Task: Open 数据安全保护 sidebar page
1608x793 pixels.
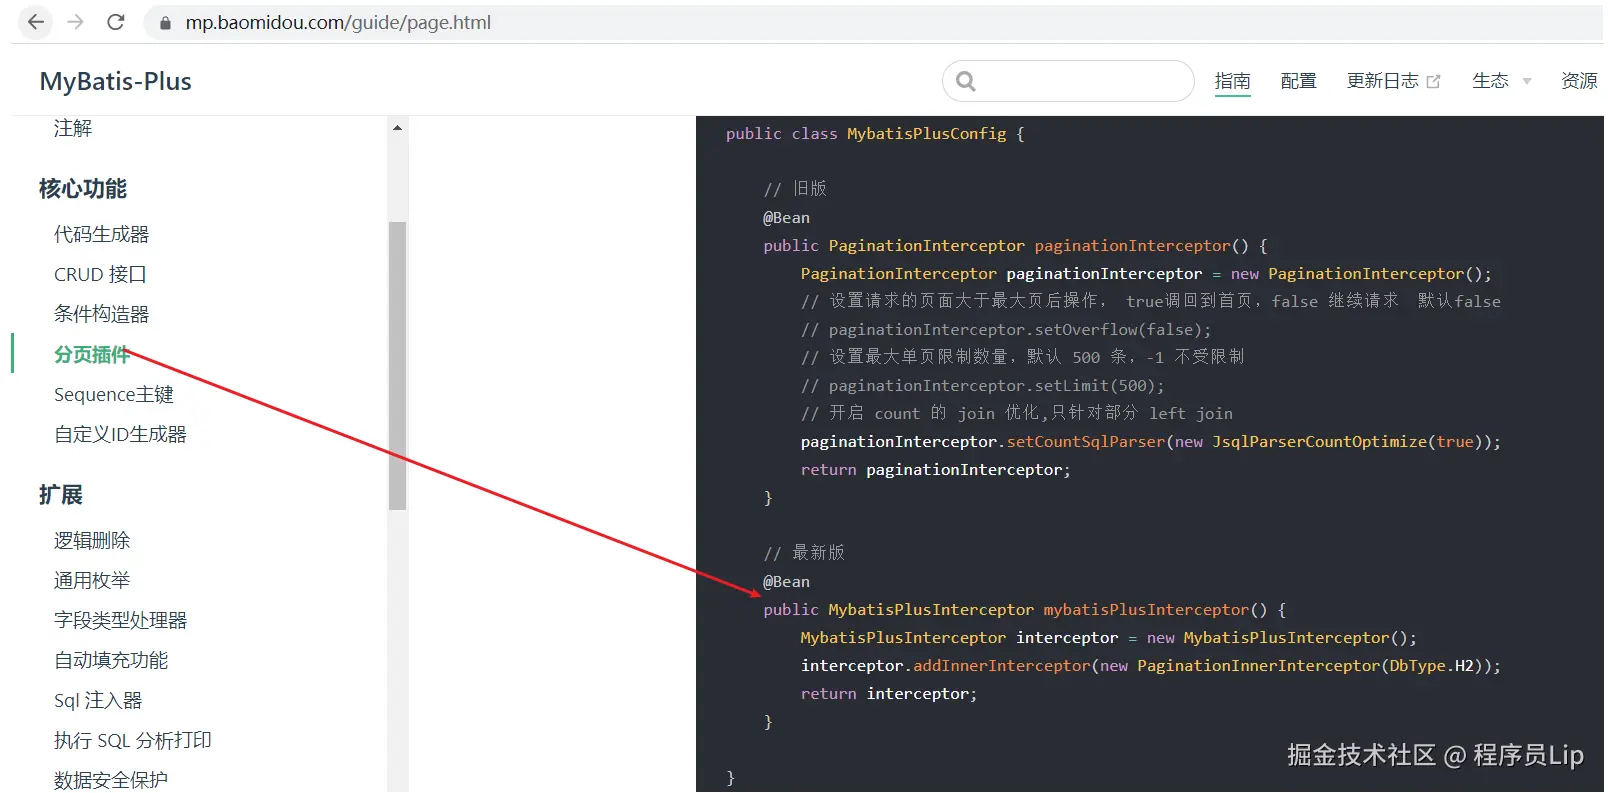Action: [111, 780]
